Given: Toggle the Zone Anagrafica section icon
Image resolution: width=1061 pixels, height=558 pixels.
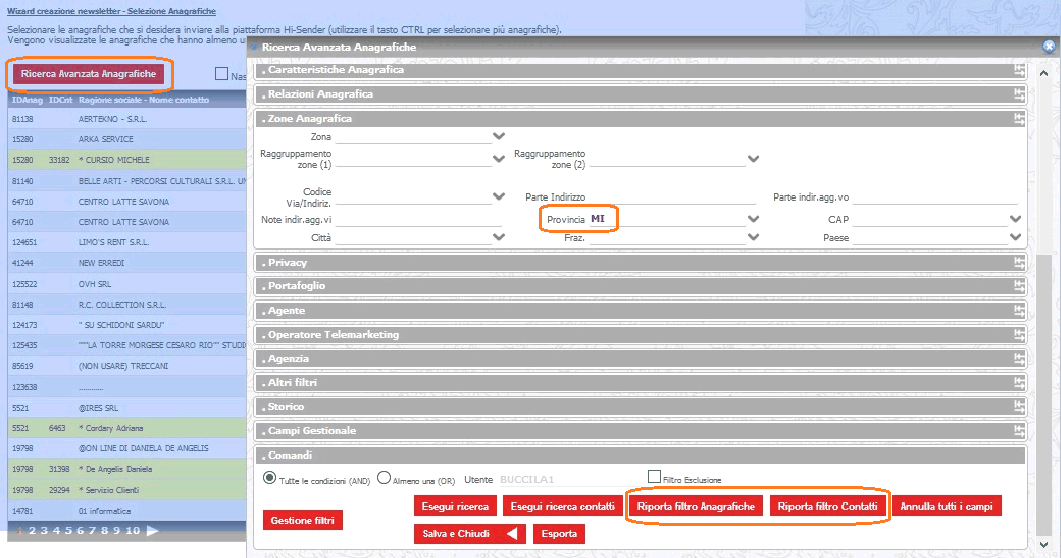Looking at the screenshot, I should [1019, 119].
